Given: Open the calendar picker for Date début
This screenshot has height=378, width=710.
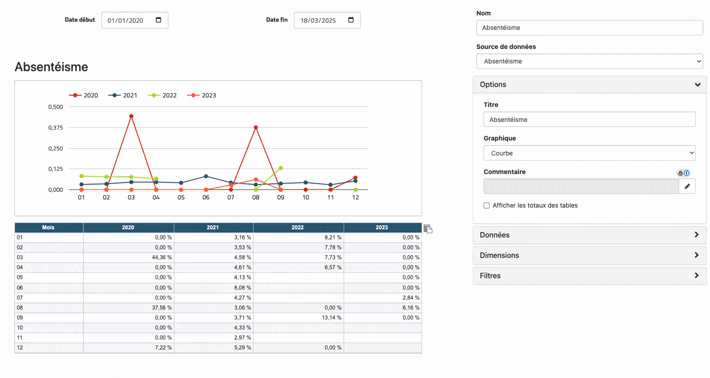Looking at the screenshot, I should [158, 20].
